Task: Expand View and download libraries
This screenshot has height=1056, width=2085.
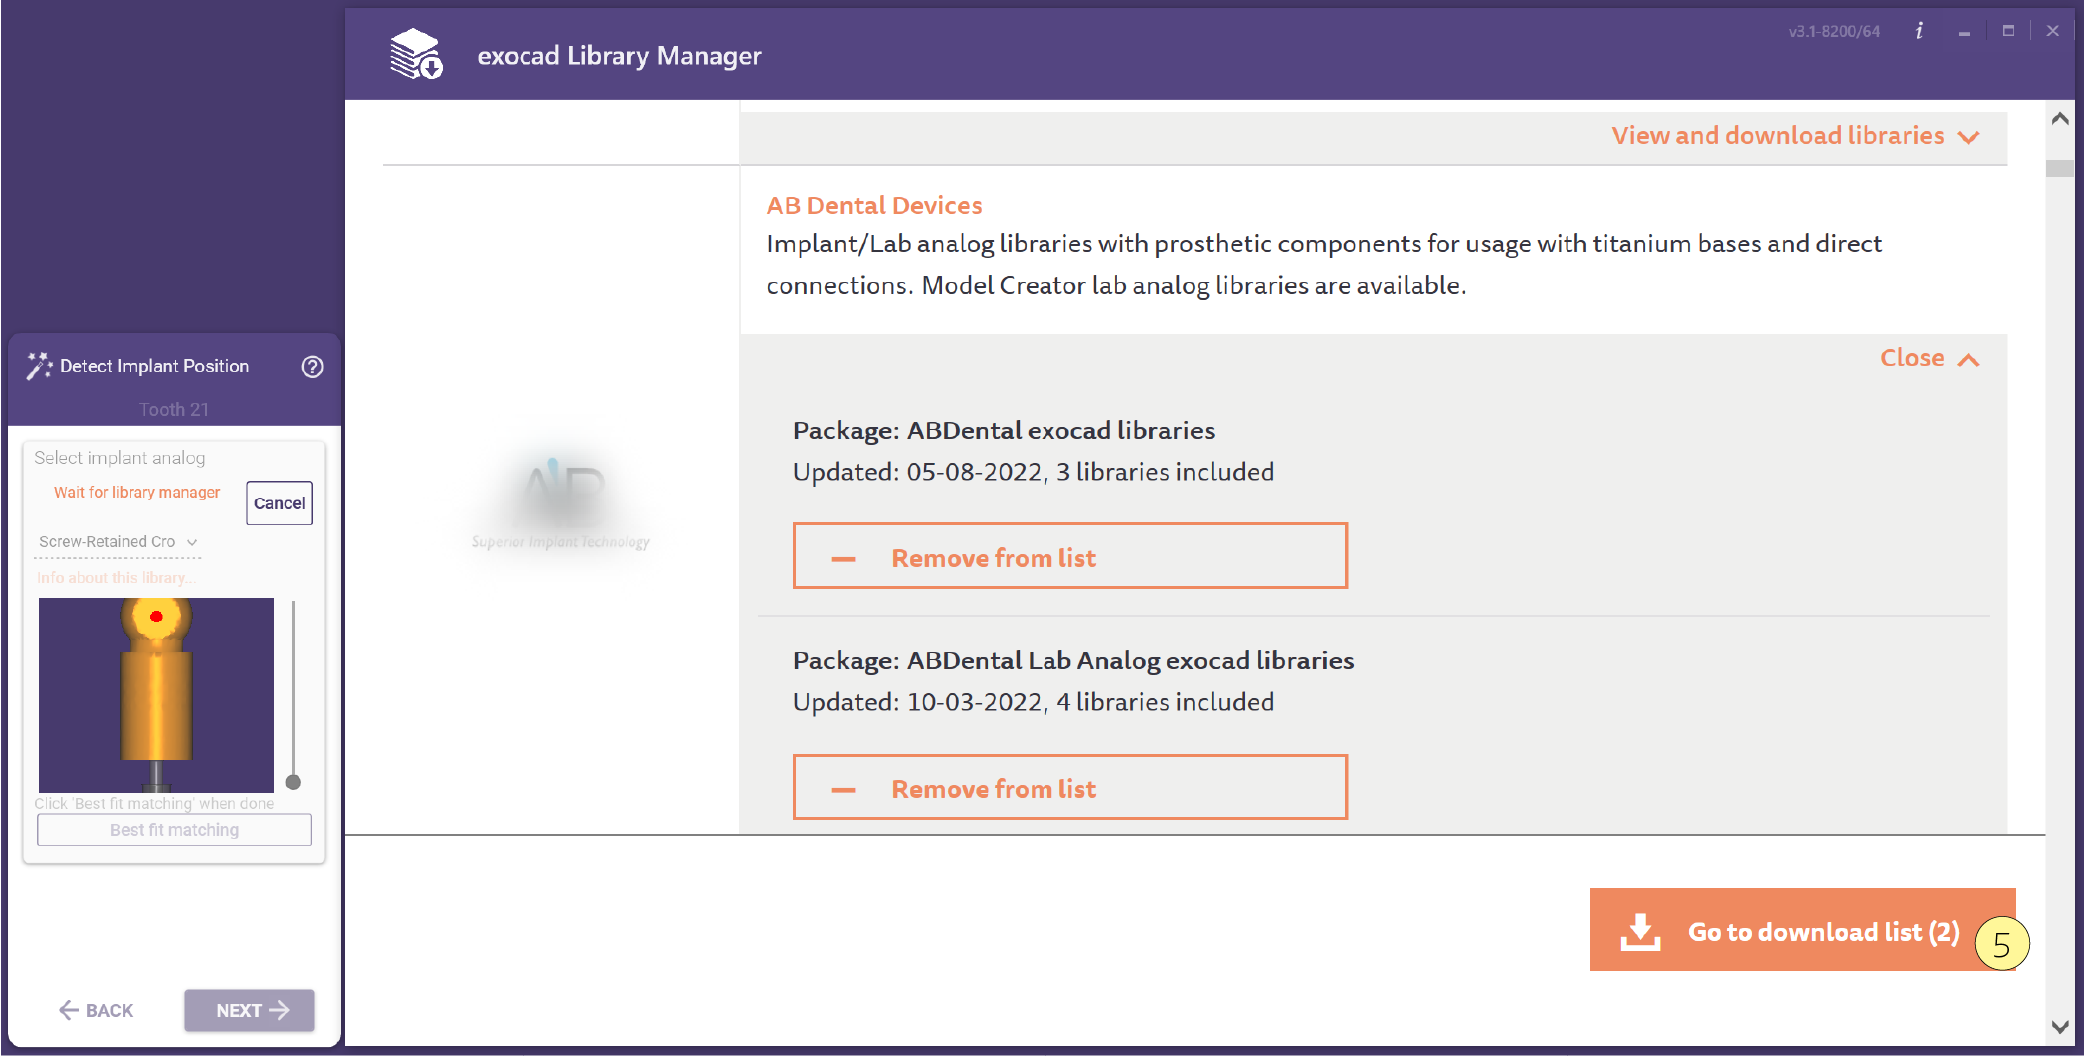Action: click(x=1795, y=136)
